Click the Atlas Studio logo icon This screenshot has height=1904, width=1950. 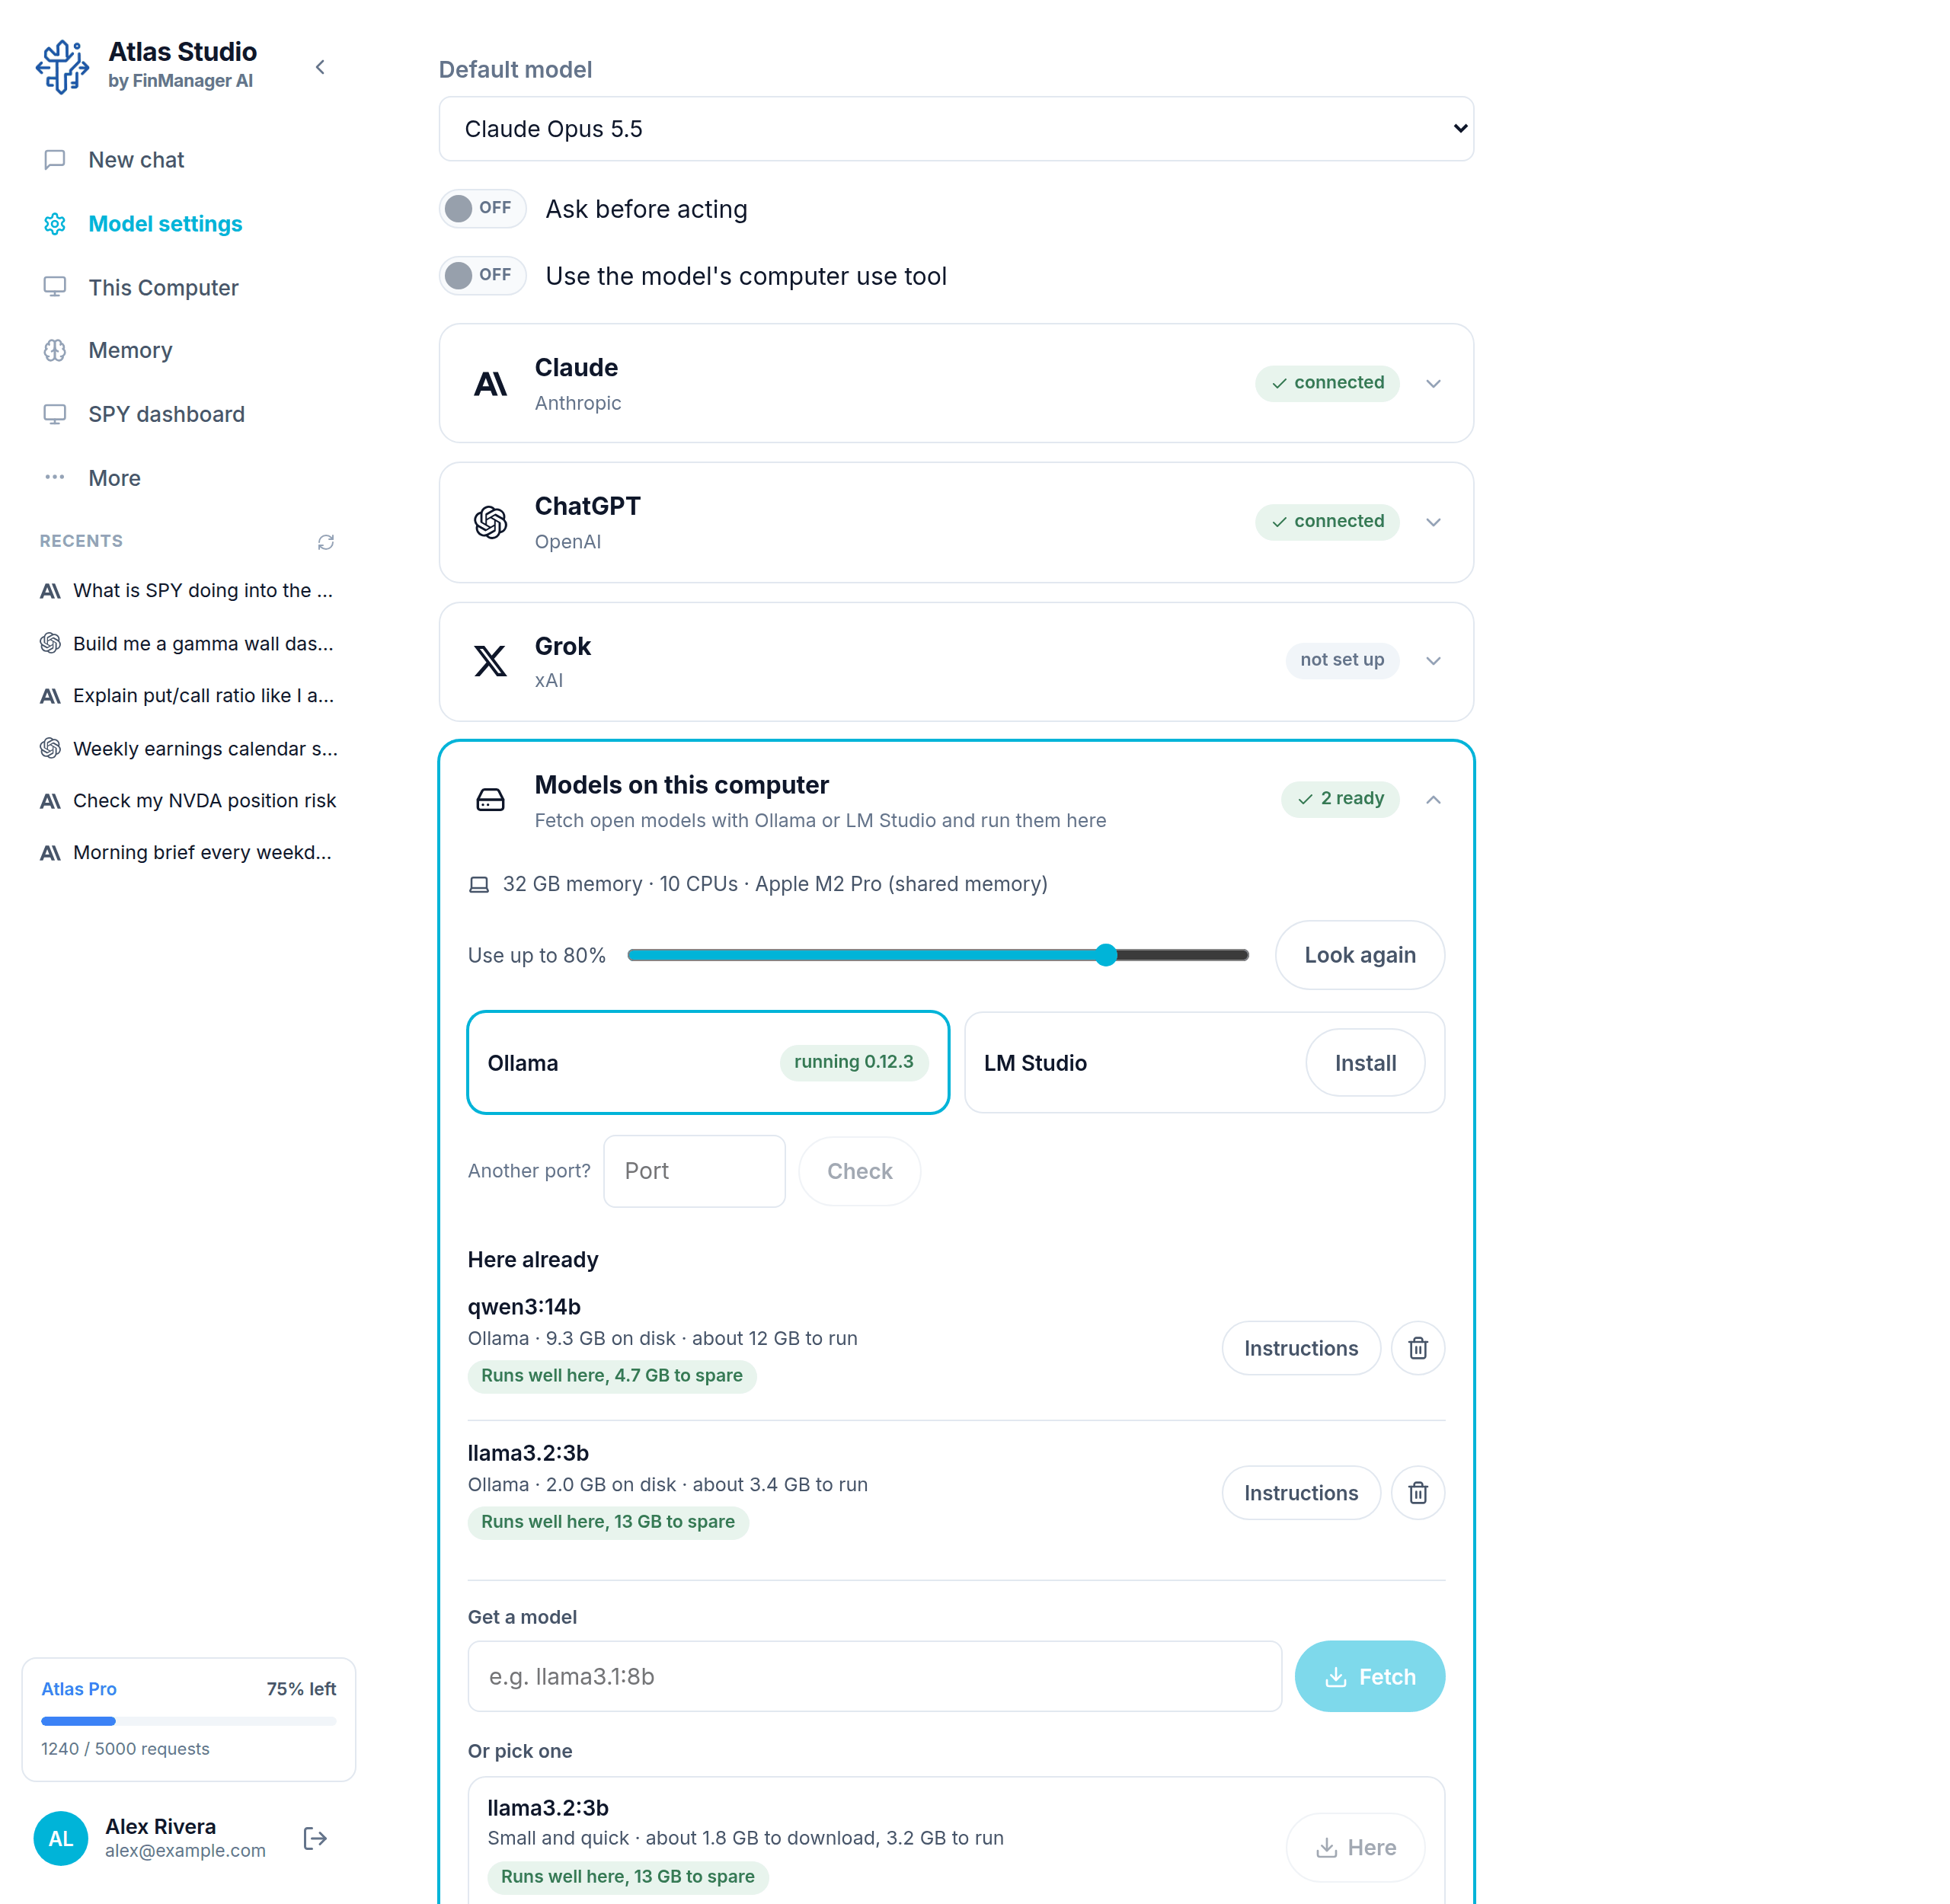pos(62,66)
